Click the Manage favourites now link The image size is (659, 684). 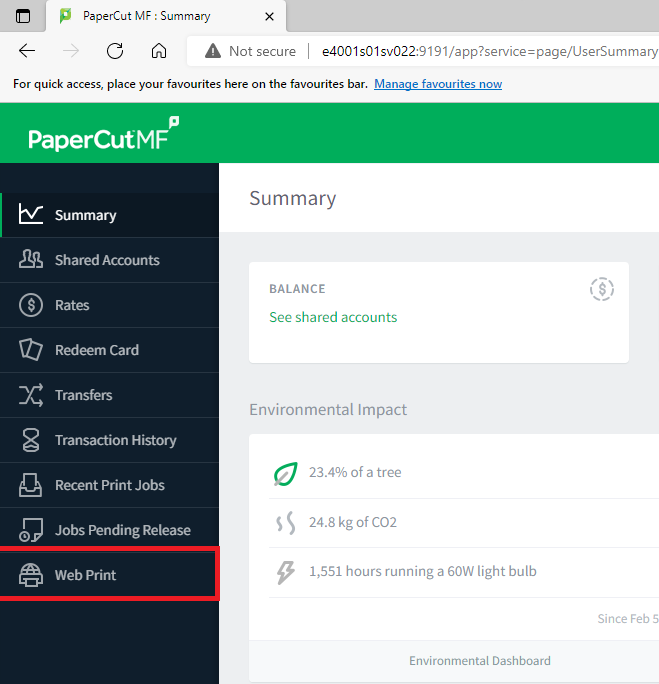pos(438,84)
